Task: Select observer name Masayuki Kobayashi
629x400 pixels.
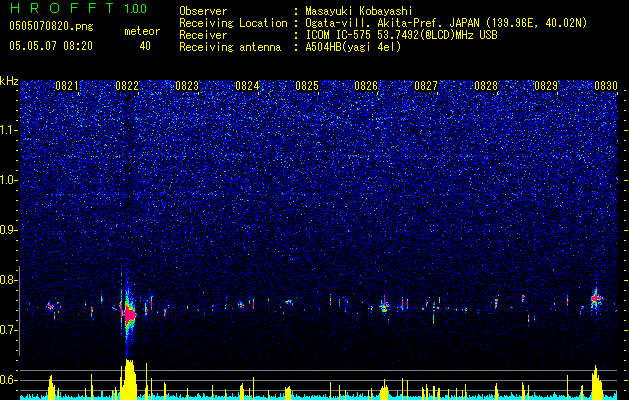Action: click(359, 11)
